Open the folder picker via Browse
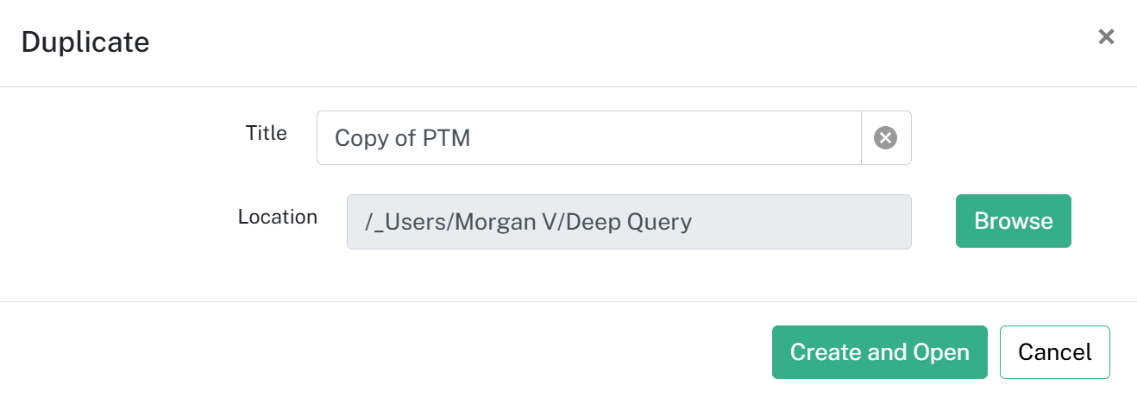Screen dimensions: 1137x398 tap(1013, 221)
